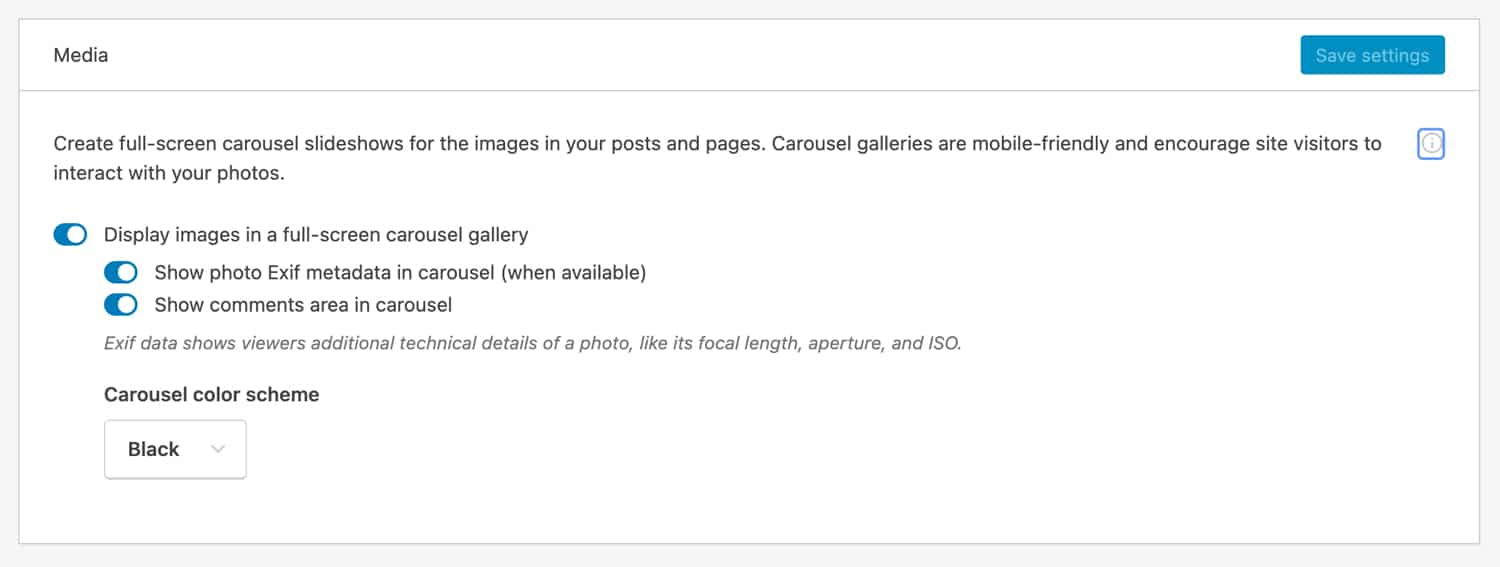The width and height of the screenshot is (1500, 567).
Task: Click the "Carousel color scheme" label
Action: pyautogui.click(x=211, y=394)
